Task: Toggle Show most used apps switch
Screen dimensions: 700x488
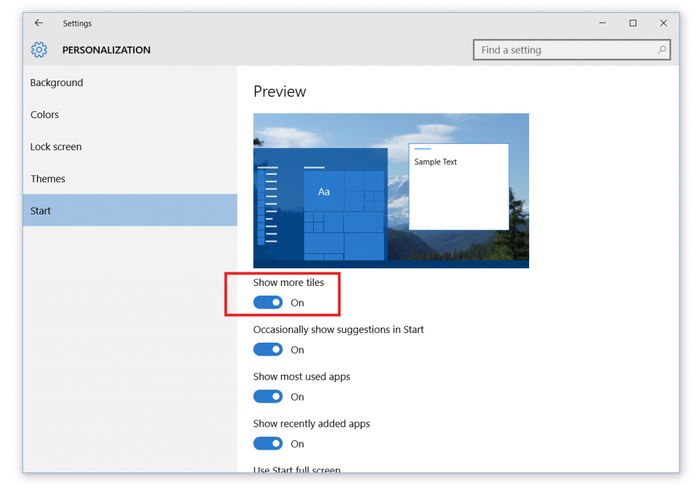Action: tap(268, 396)
